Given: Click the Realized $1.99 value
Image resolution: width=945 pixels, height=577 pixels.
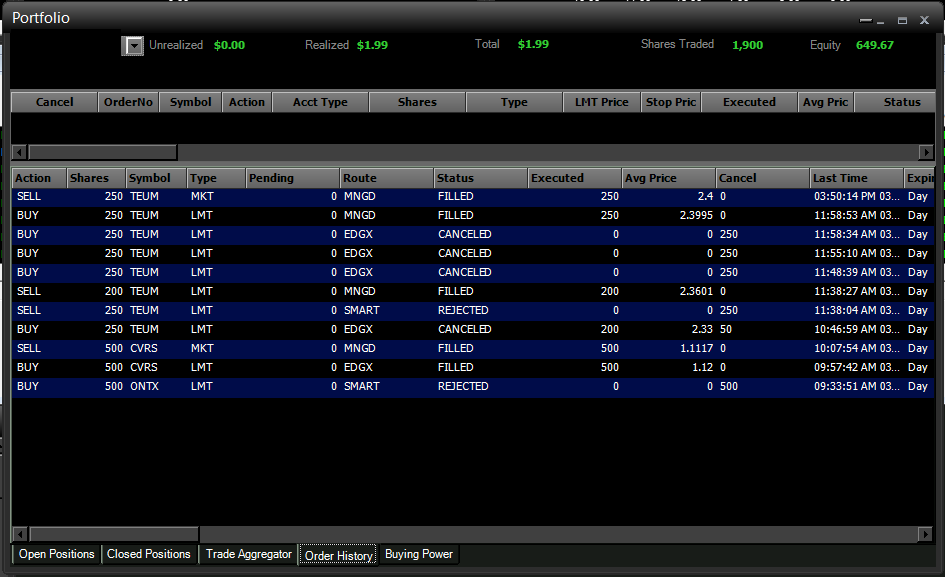Looking at the screenshot, I should [x=372, y=45].
